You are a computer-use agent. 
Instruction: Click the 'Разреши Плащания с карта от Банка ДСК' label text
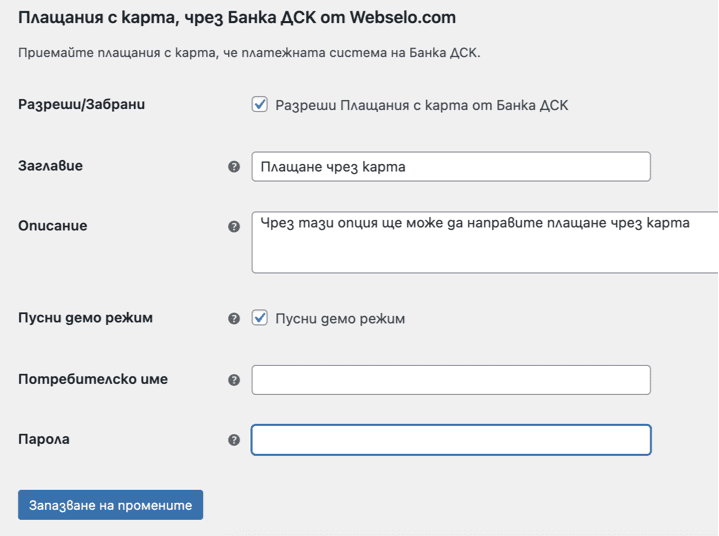point(421,105)
